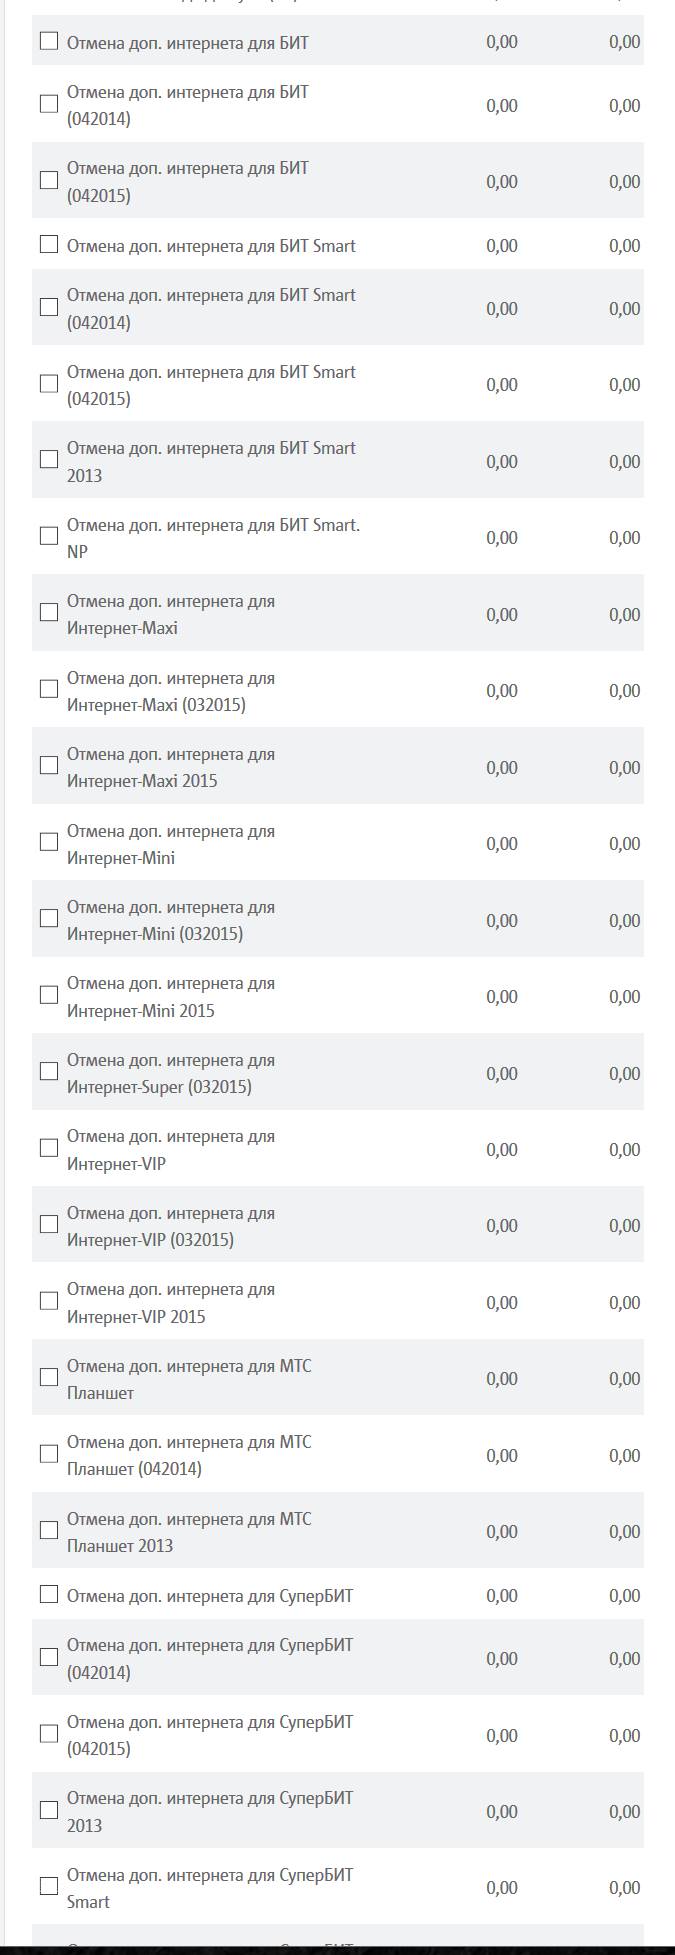
Task: Tick checkbox for БИТ (042014)
Action: pyautogui.click(x=49, y=104)
